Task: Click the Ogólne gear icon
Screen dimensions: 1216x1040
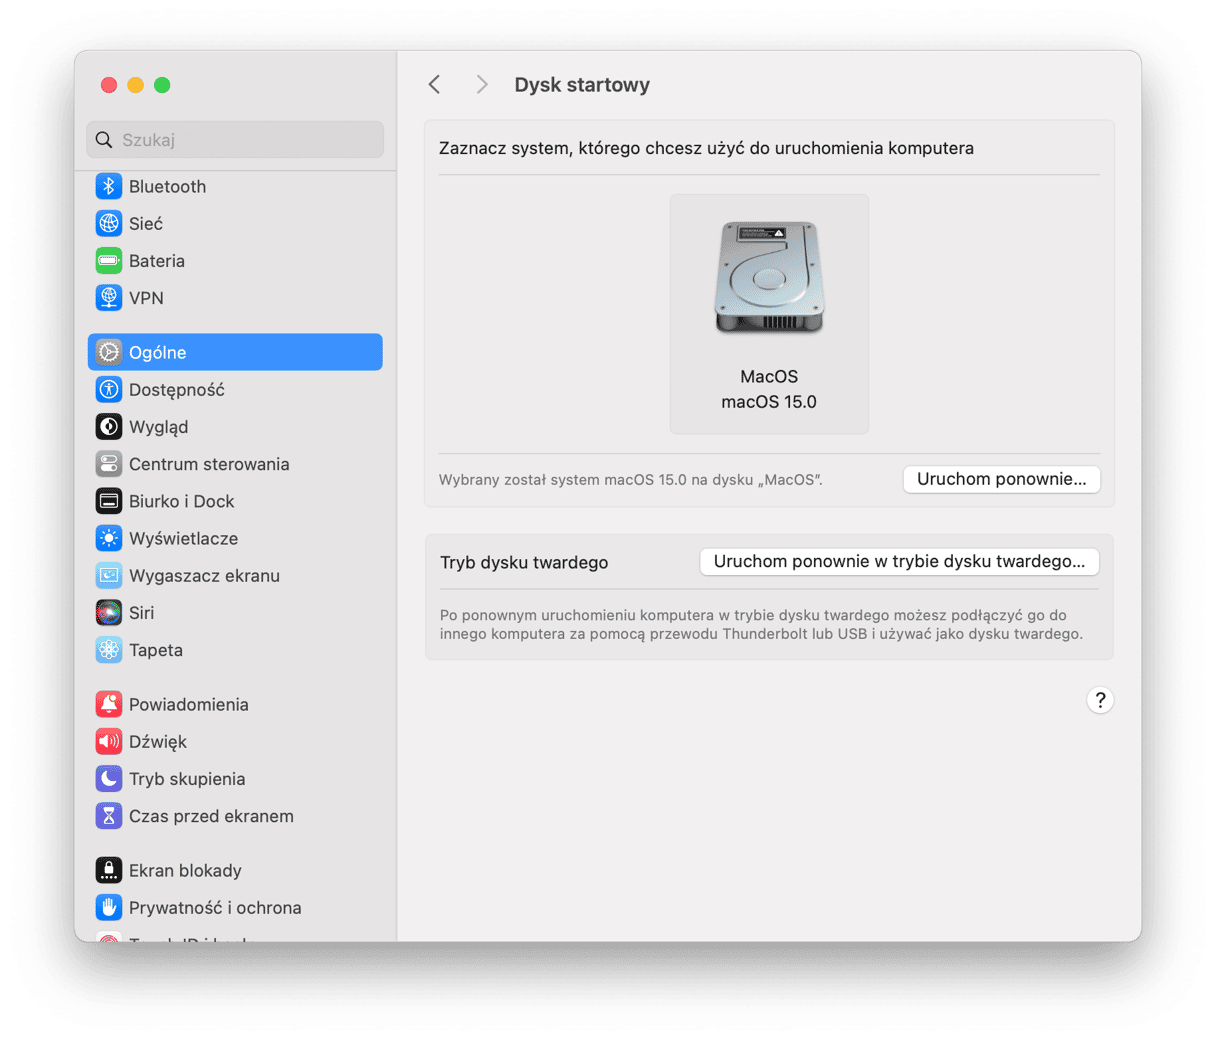Action: coord(109,352)
